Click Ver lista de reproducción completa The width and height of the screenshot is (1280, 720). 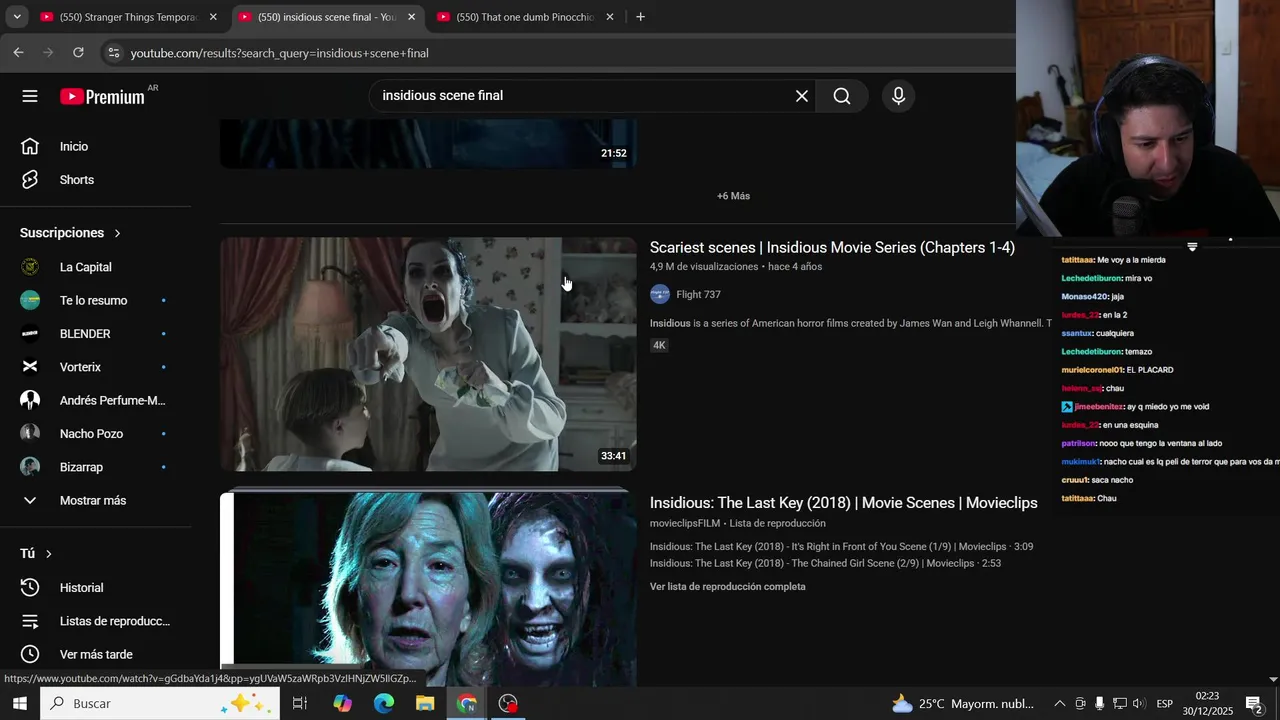pyautogui.click(x=727, y=587)
